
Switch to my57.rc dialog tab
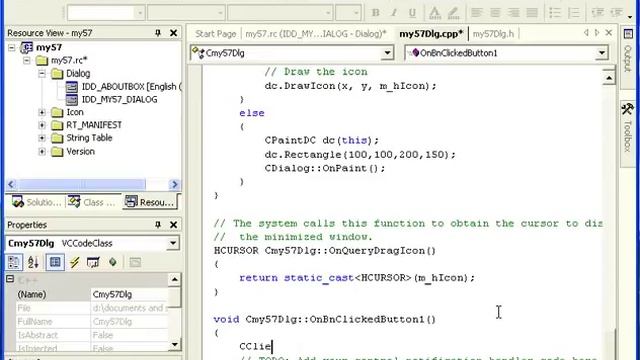[316, 34]
